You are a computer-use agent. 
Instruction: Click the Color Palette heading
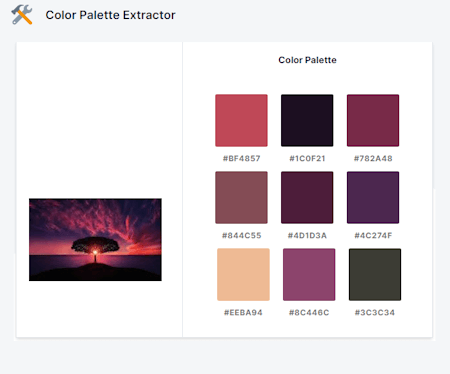tap(307, 60)
